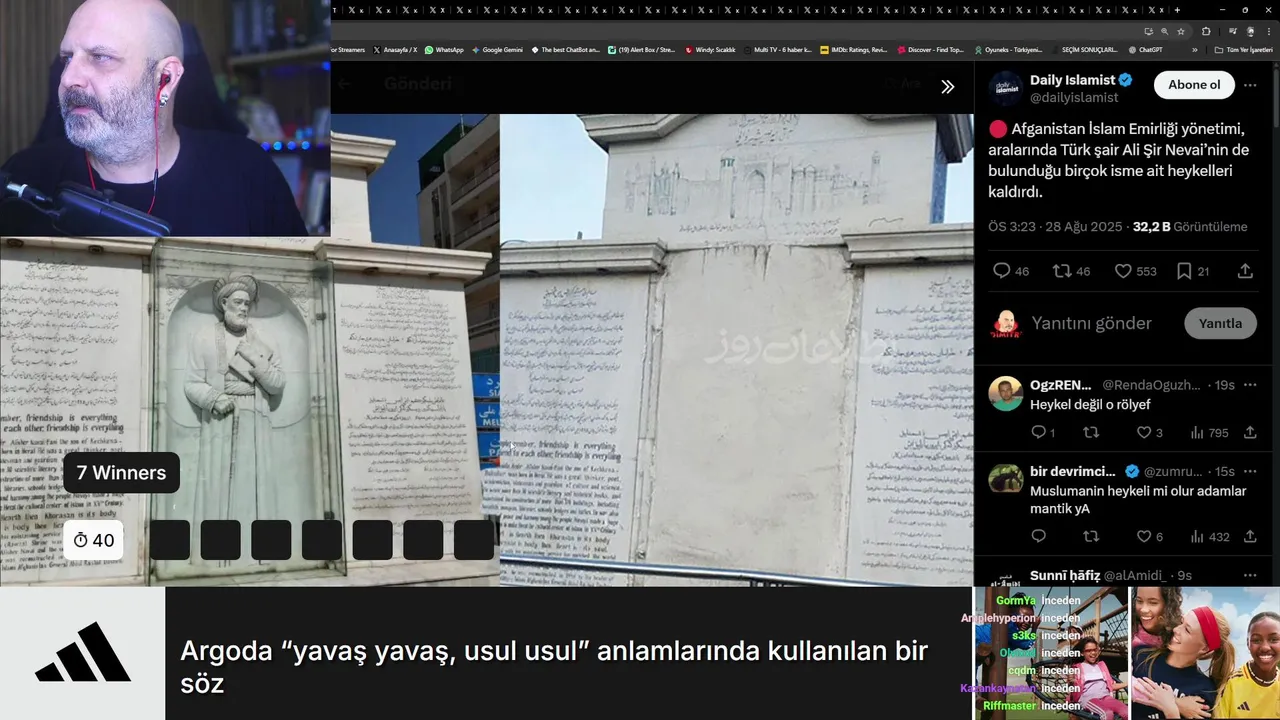Click the comment text Heykel değil o rölyef
The image size is (1280, 720).
click(1090, 405)
